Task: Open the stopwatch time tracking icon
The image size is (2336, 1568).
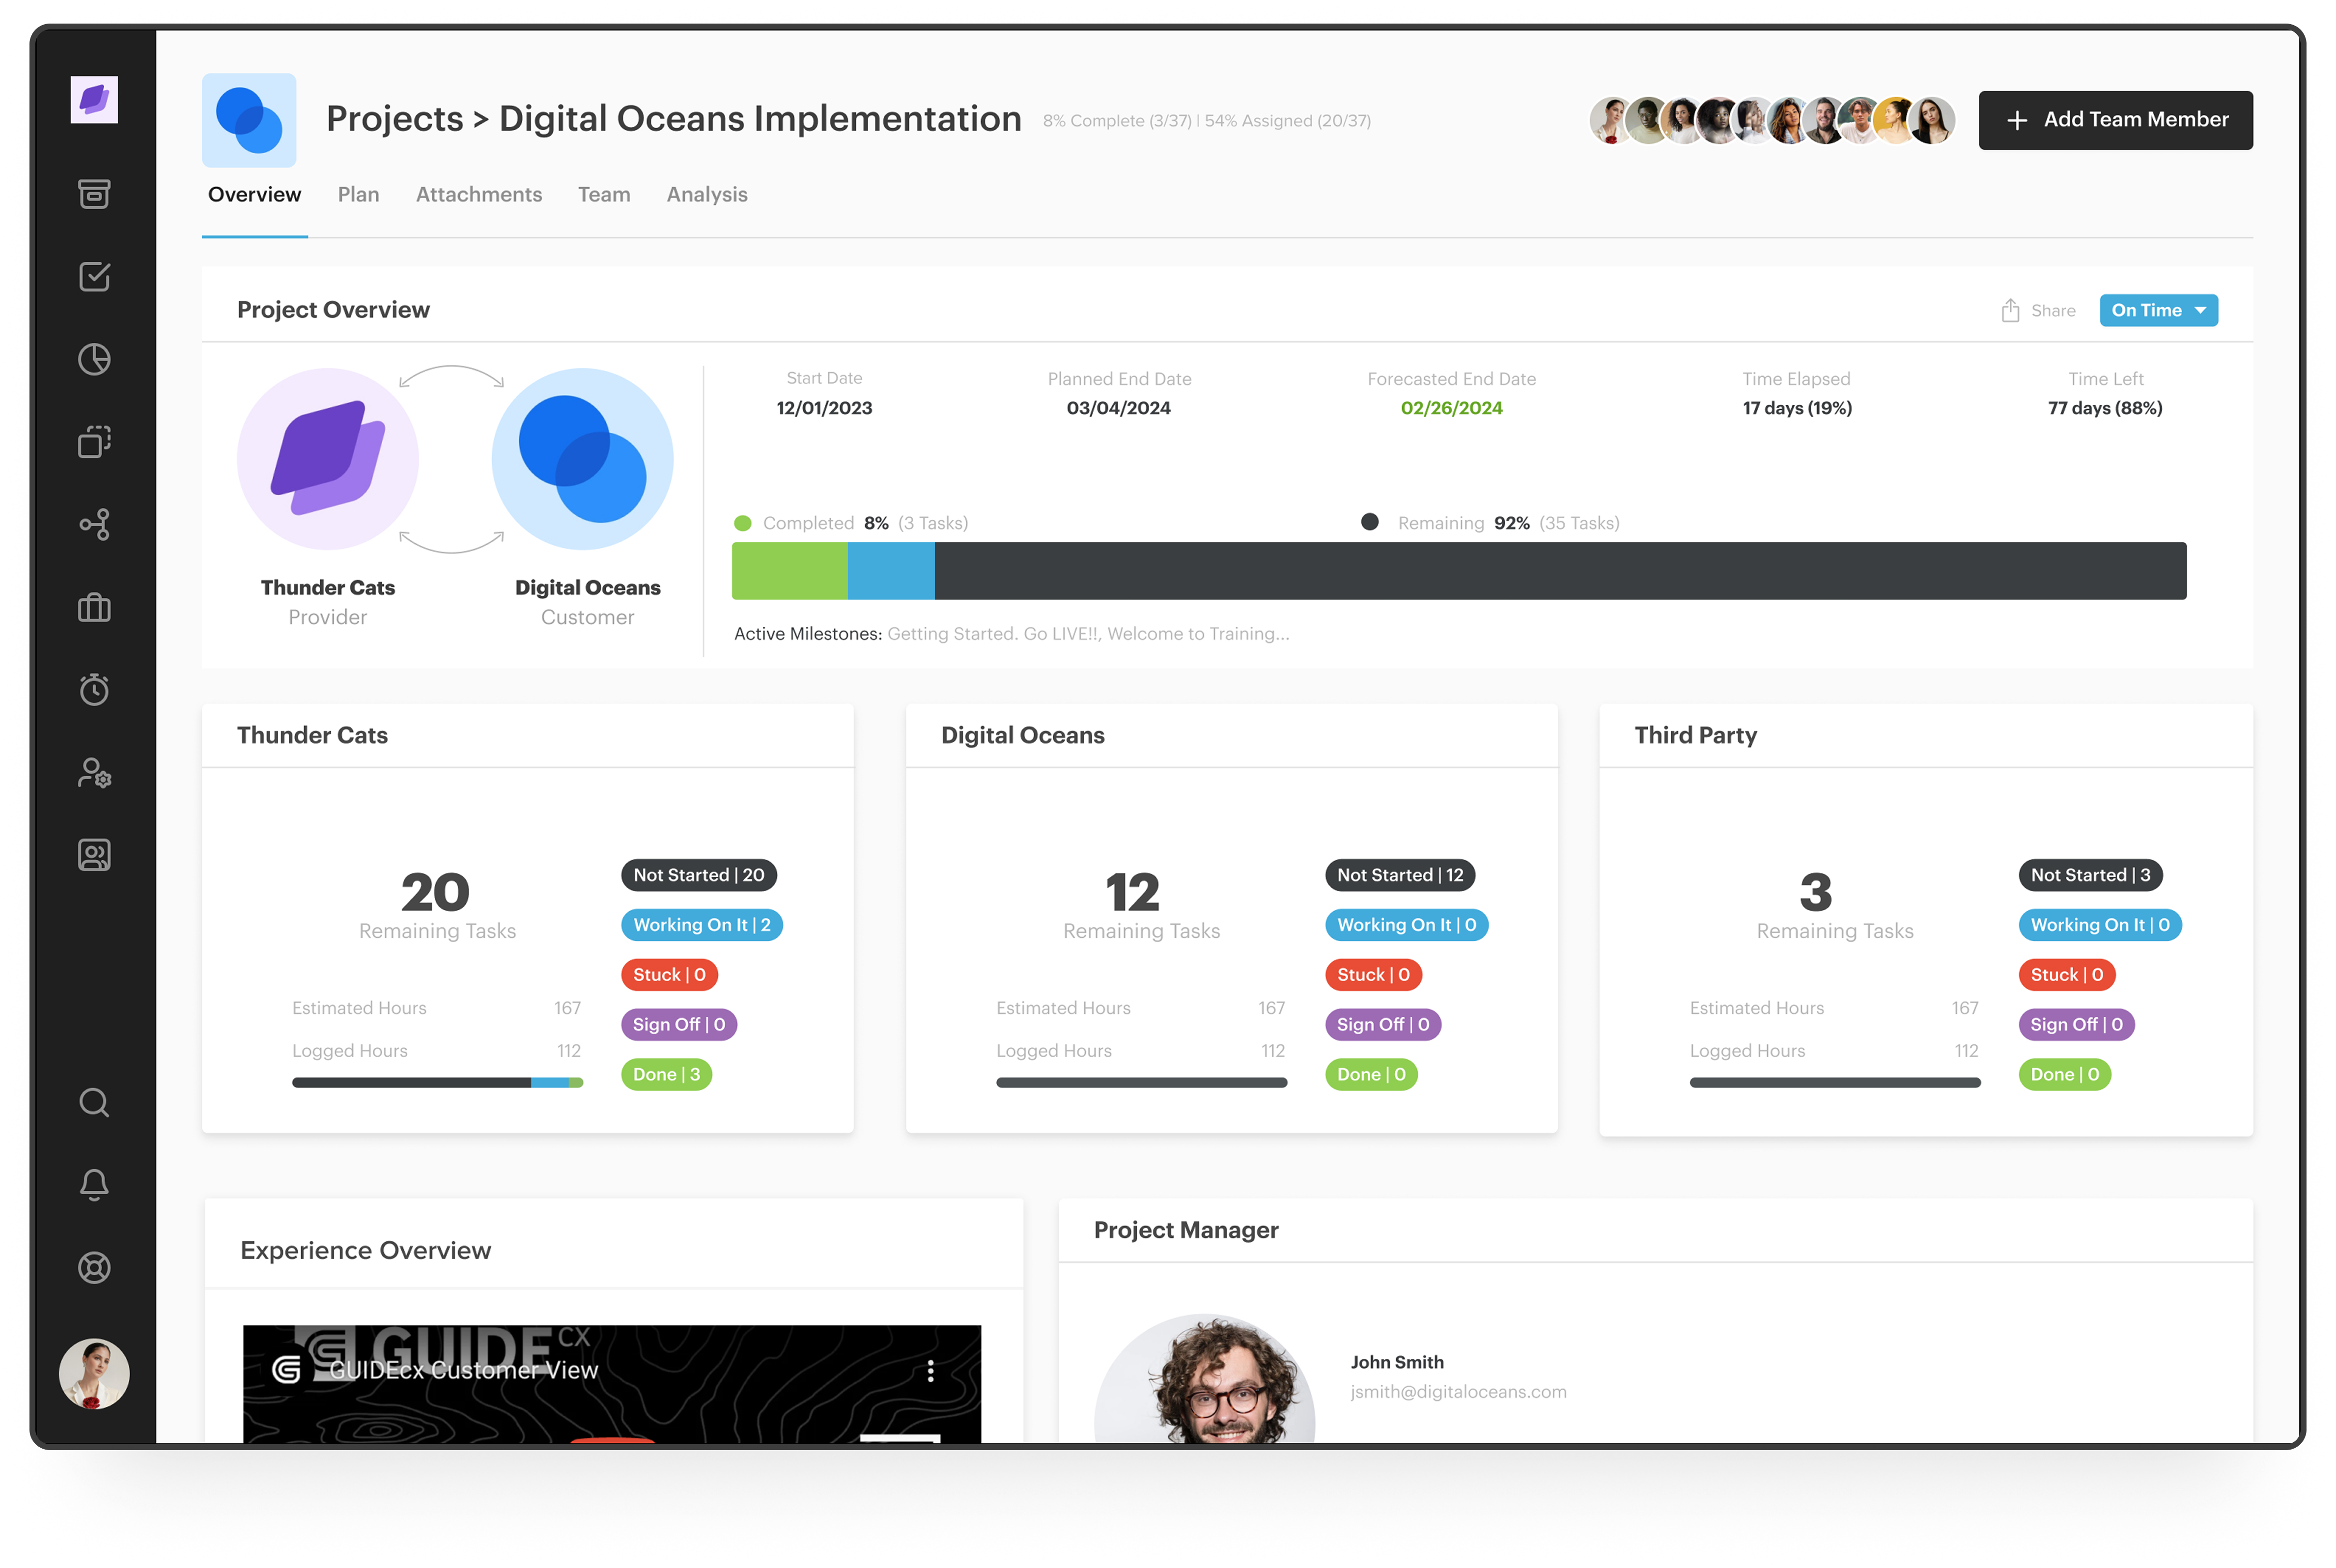Action: point(94,690)
